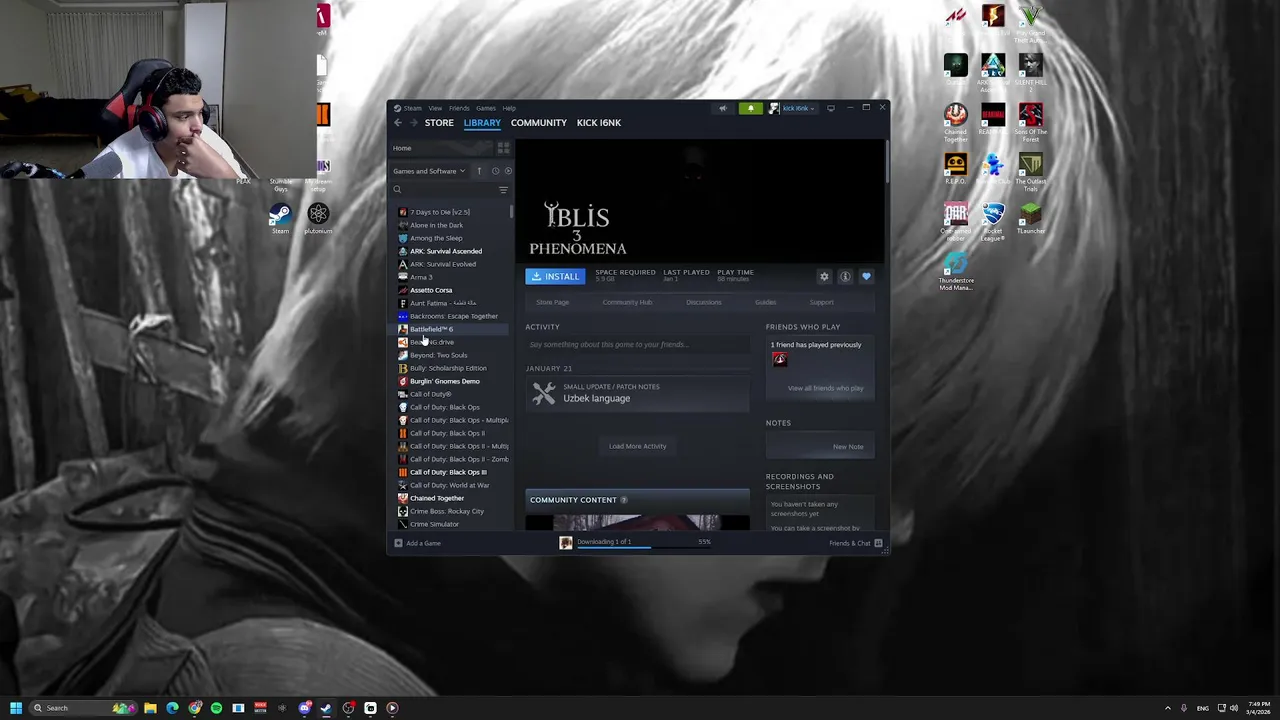1280x720 pixels.
Task: Sort library list with the arrow icon
Action: click(479, 171)
